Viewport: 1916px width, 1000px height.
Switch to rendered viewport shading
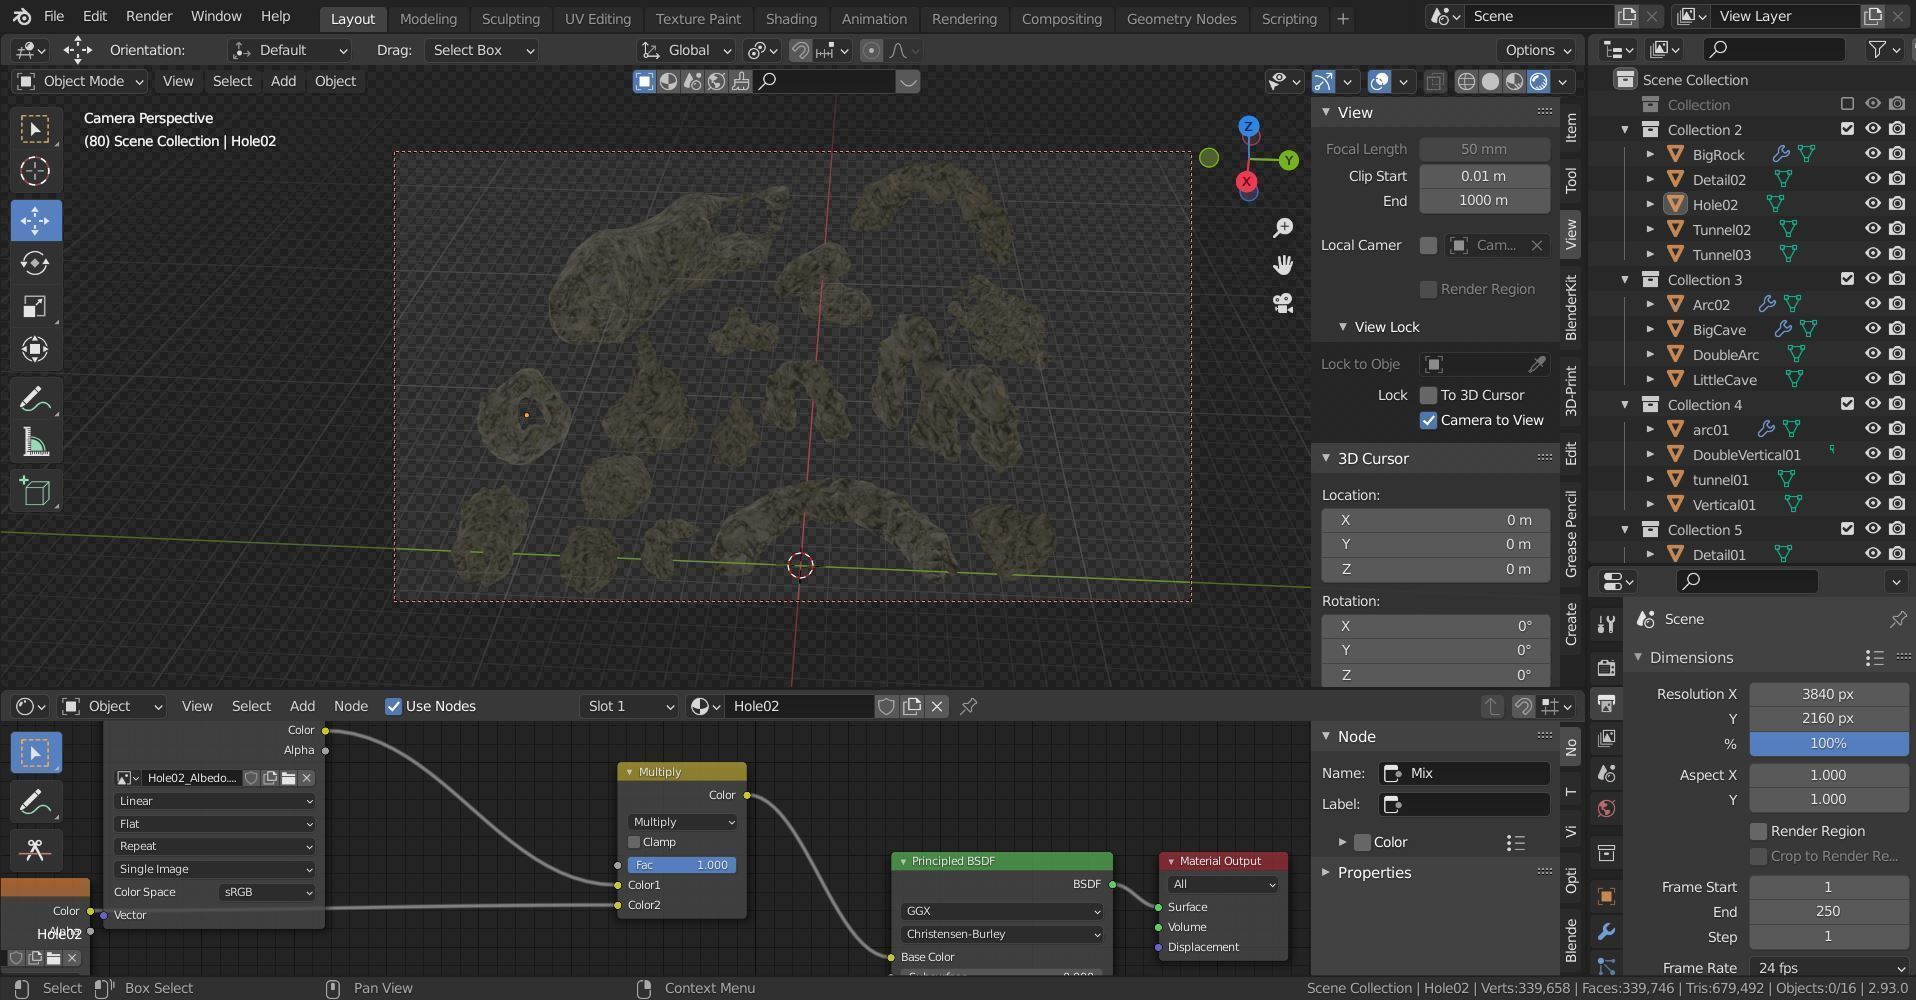tap(1539, 81)
